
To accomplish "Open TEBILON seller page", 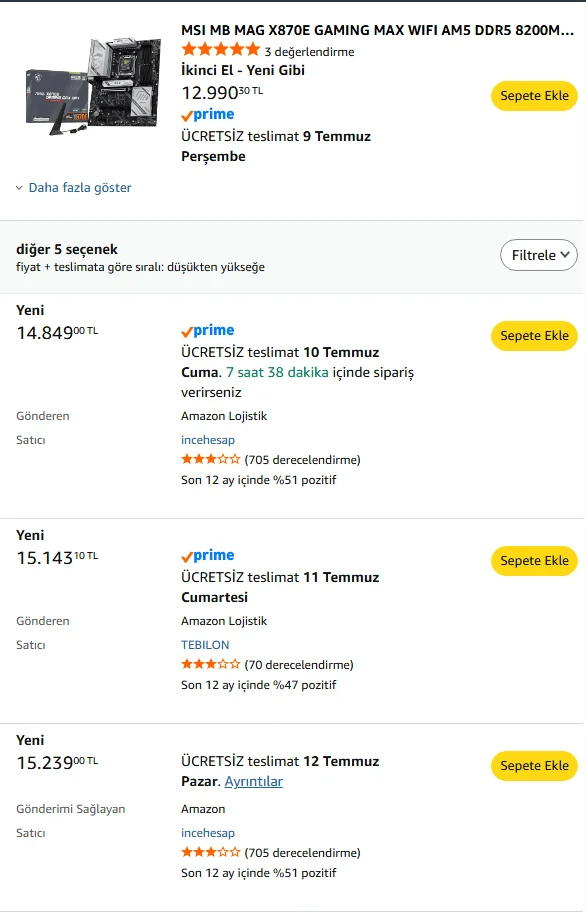I will [x=205, y=645].
